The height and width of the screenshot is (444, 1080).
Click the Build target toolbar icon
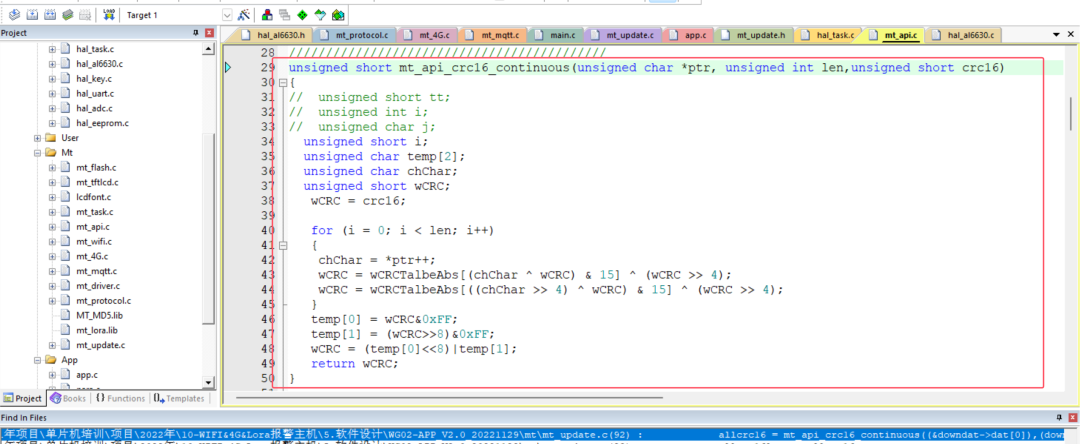point(32,14)
